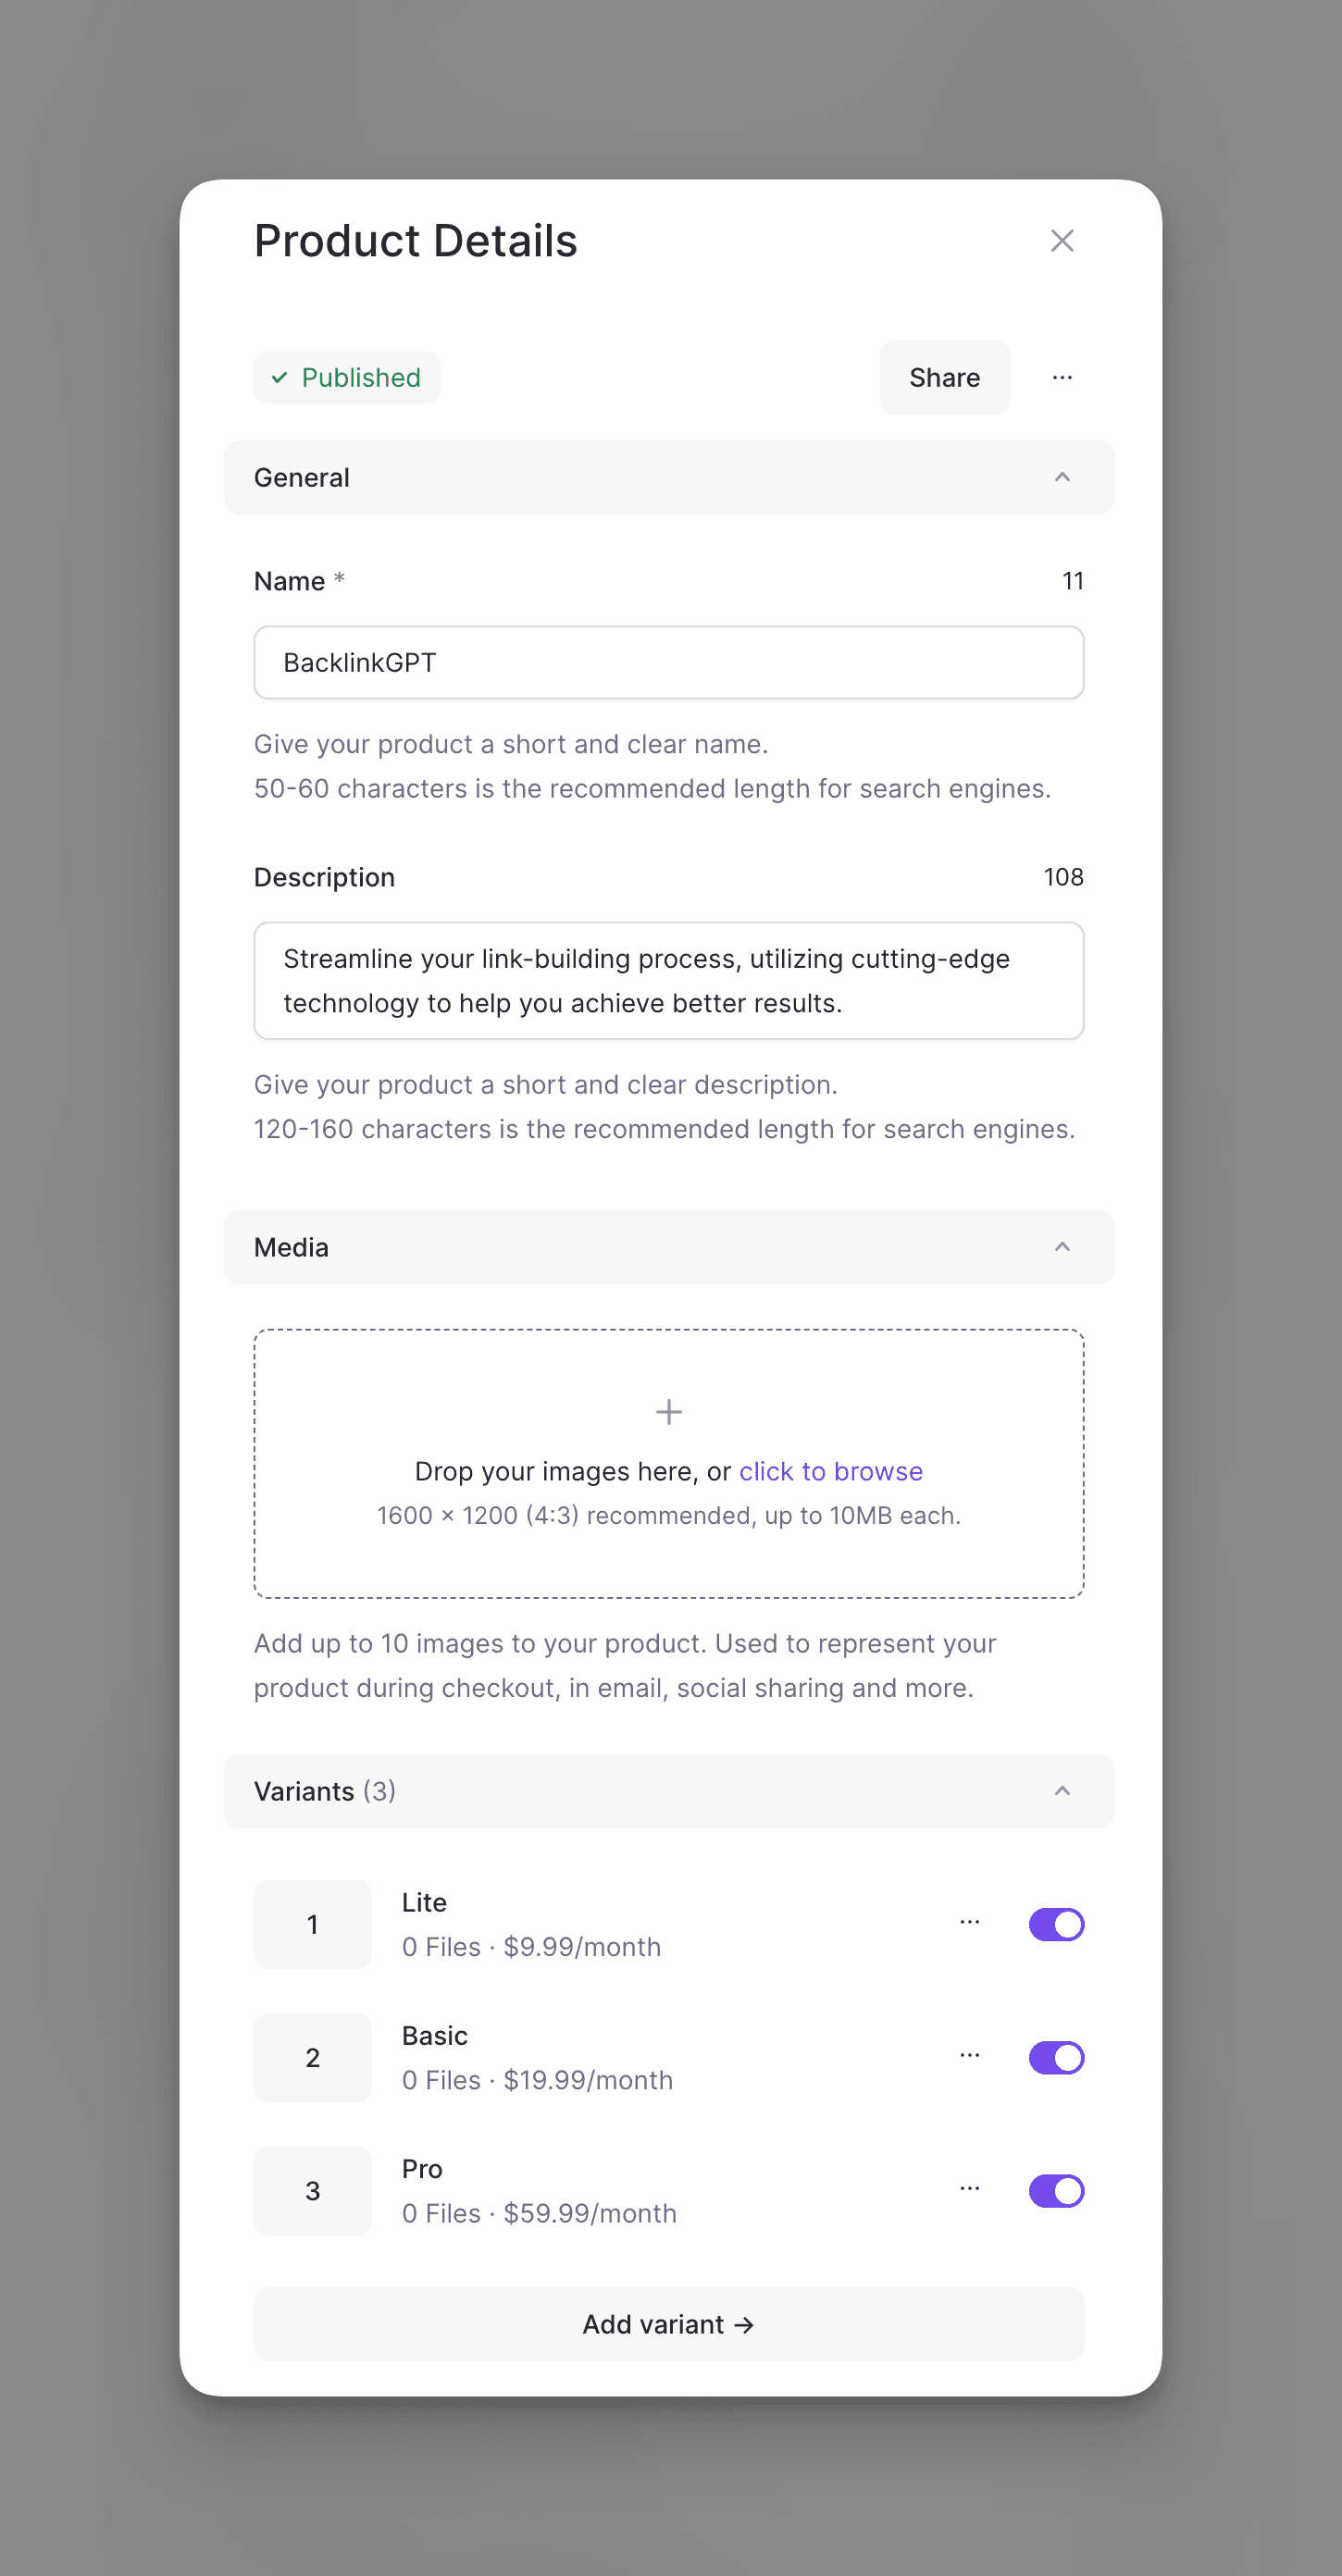Disable the Lite variant toggle

pos(1056,1924)
